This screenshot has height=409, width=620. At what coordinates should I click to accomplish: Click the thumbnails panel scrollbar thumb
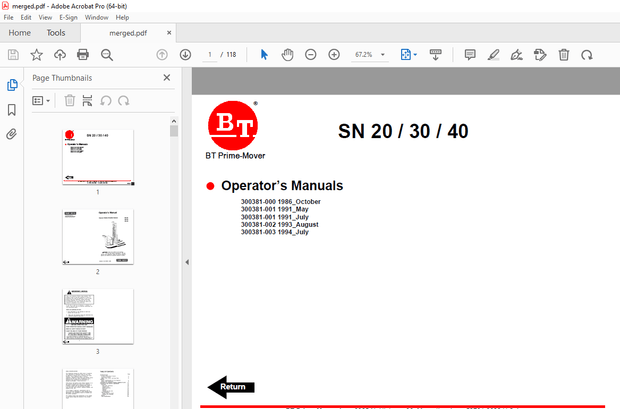[x=174, y=131]
